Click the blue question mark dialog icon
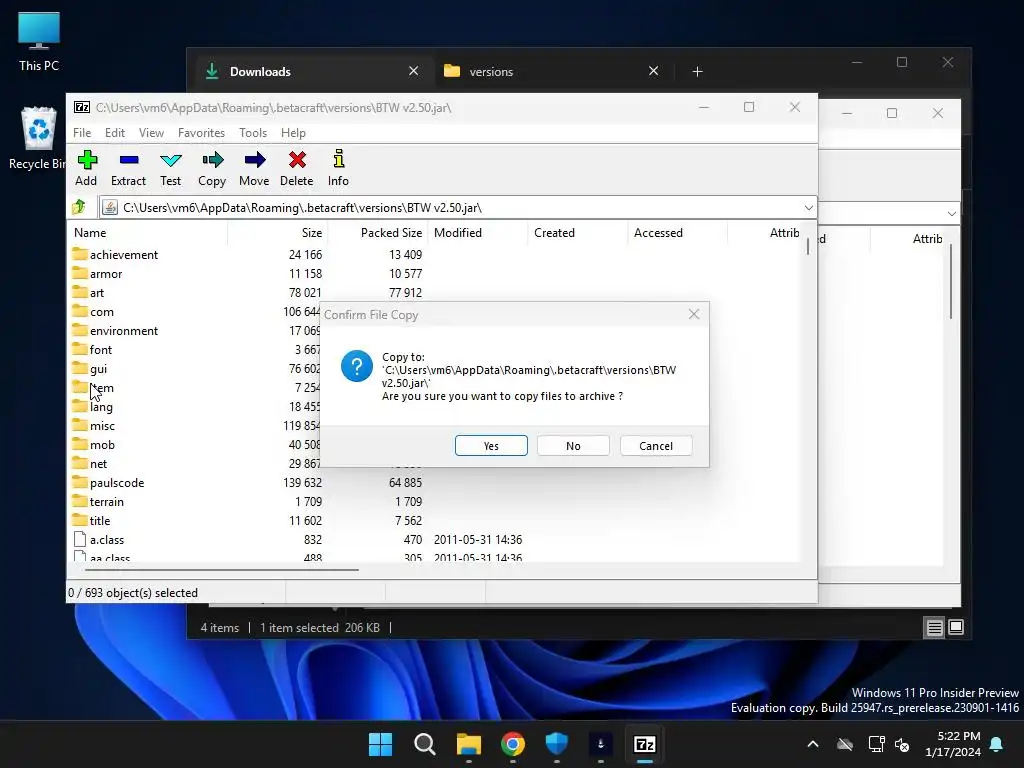Image resolution: width=1024 pixels, height=768 pixels. tap(357, 366)
